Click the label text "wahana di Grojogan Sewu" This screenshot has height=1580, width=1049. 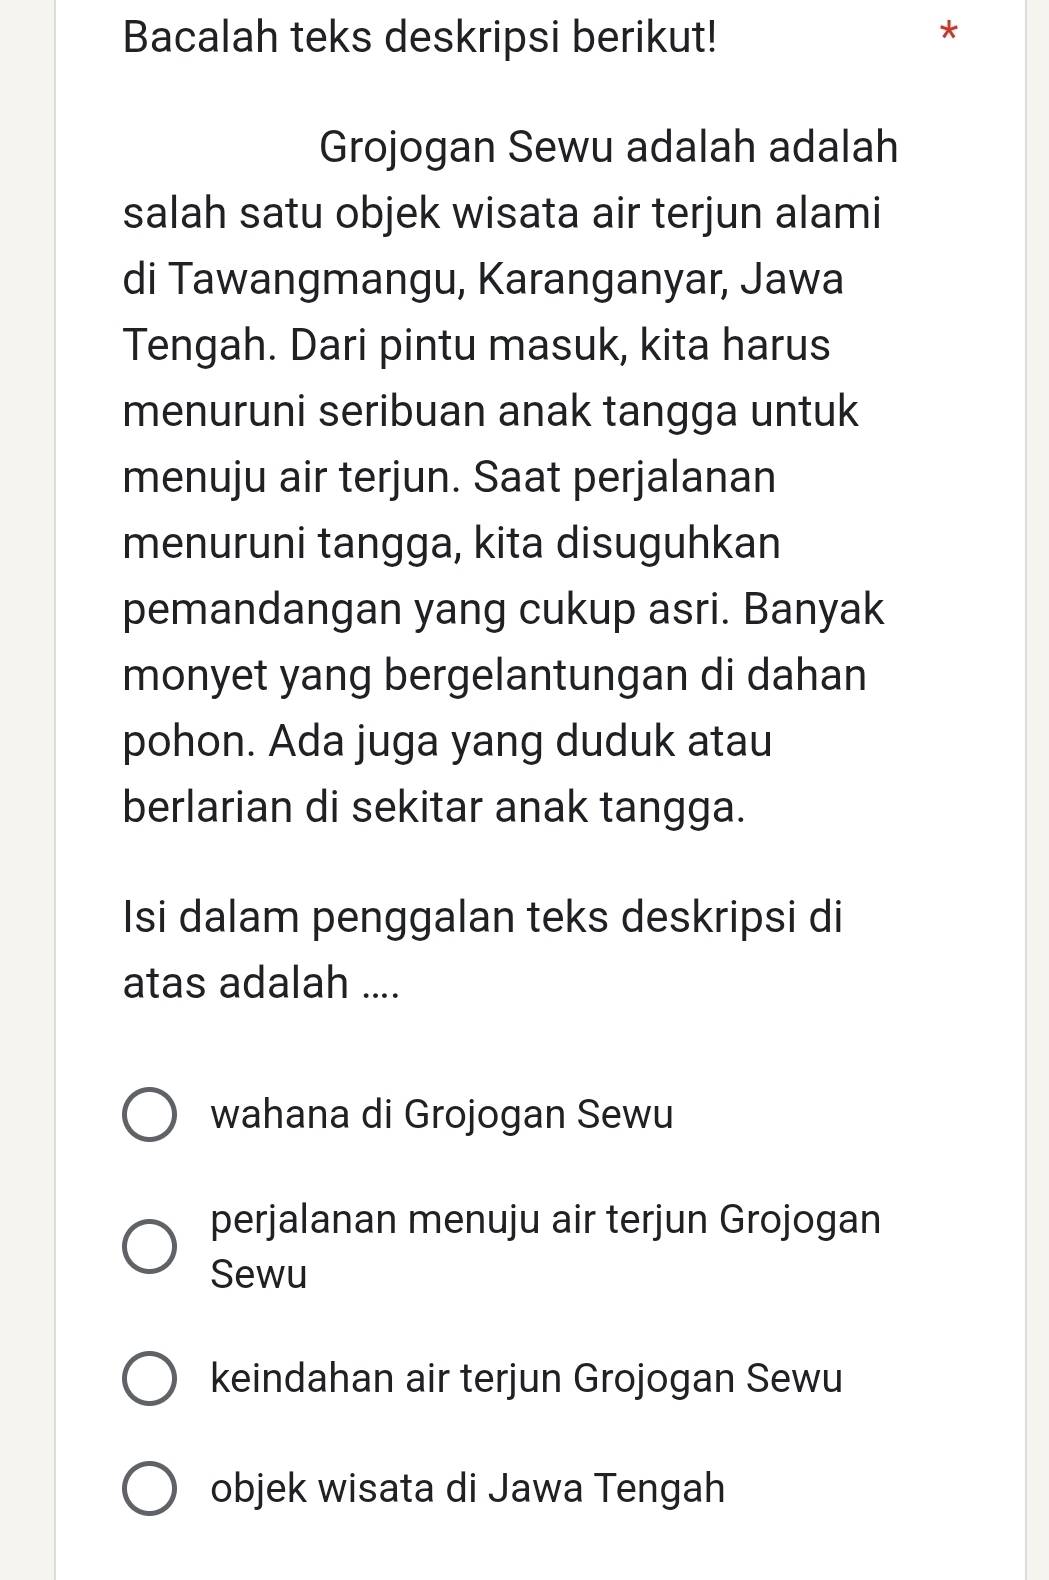point(443,1114)
